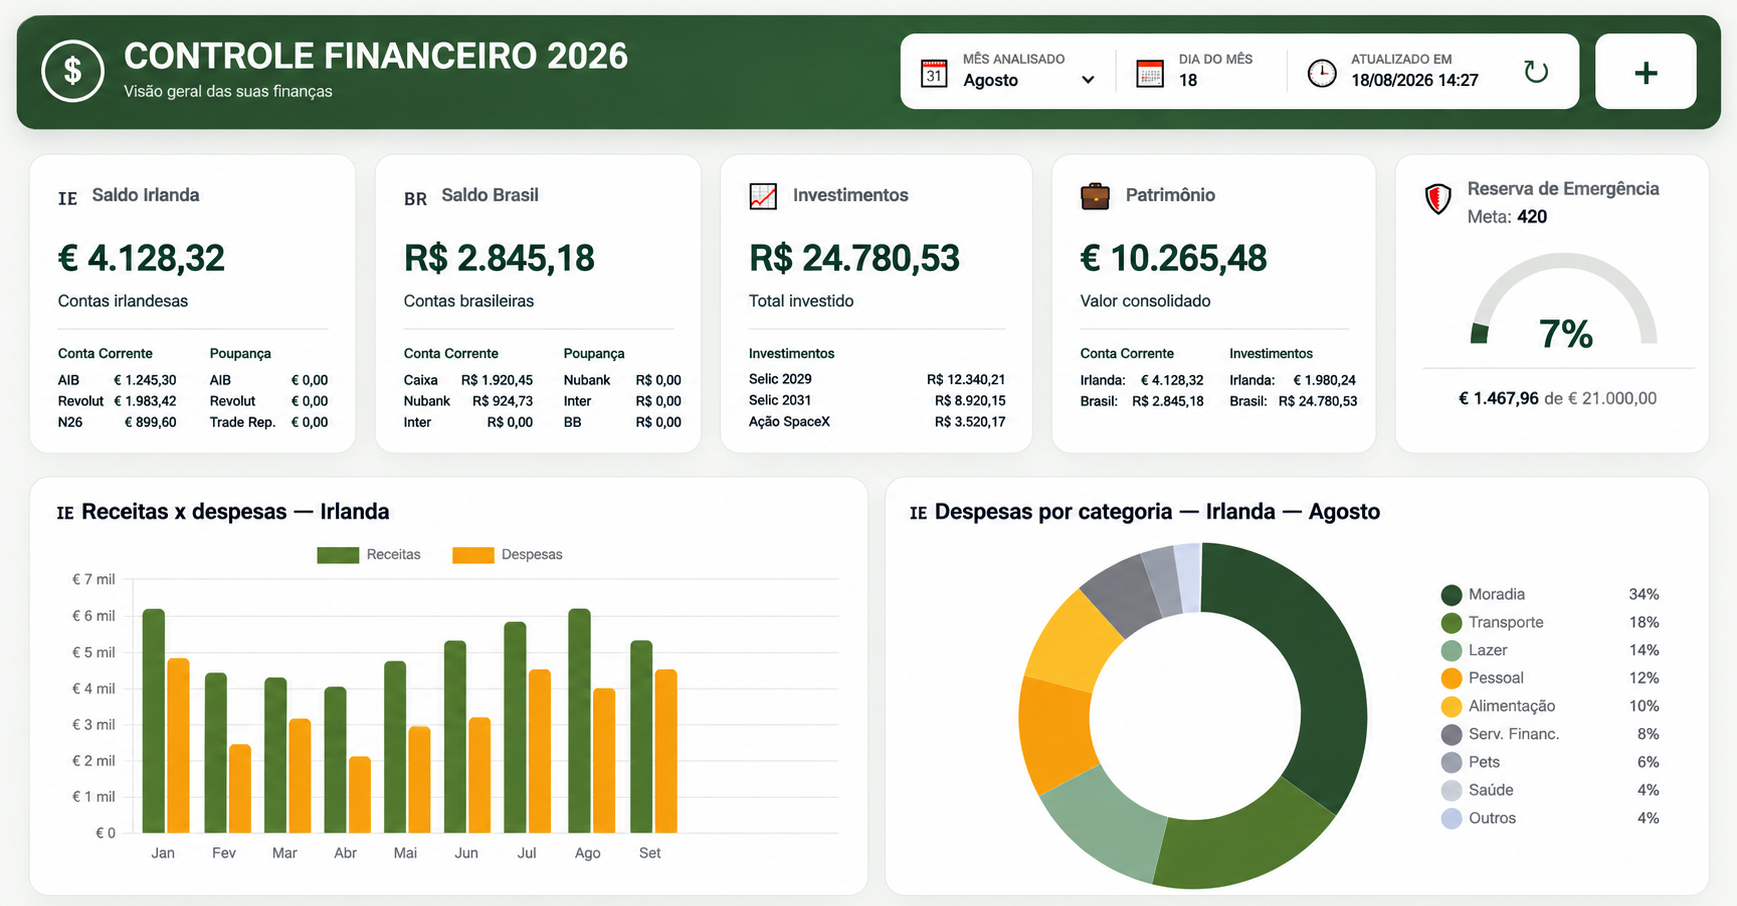Toggle Receitas series in the chart legend
Image resolution: width=1737 pixels, height=906 pixels.
(x=369, y=555)
